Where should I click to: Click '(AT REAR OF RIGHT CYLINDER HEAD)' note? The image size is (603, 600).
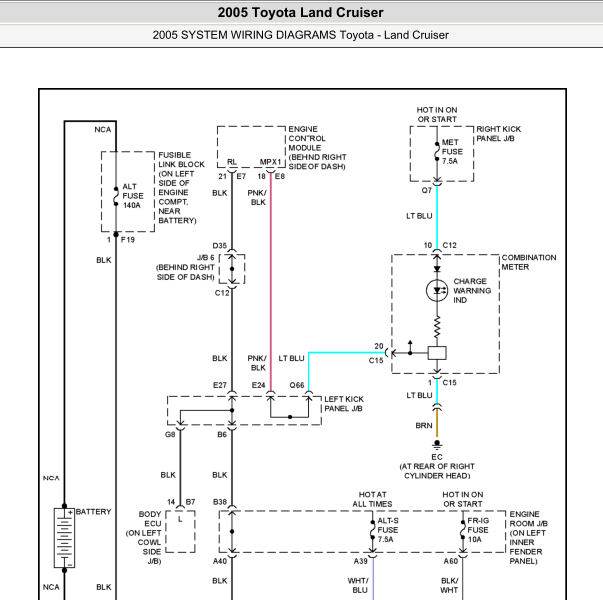click(437, 471)
